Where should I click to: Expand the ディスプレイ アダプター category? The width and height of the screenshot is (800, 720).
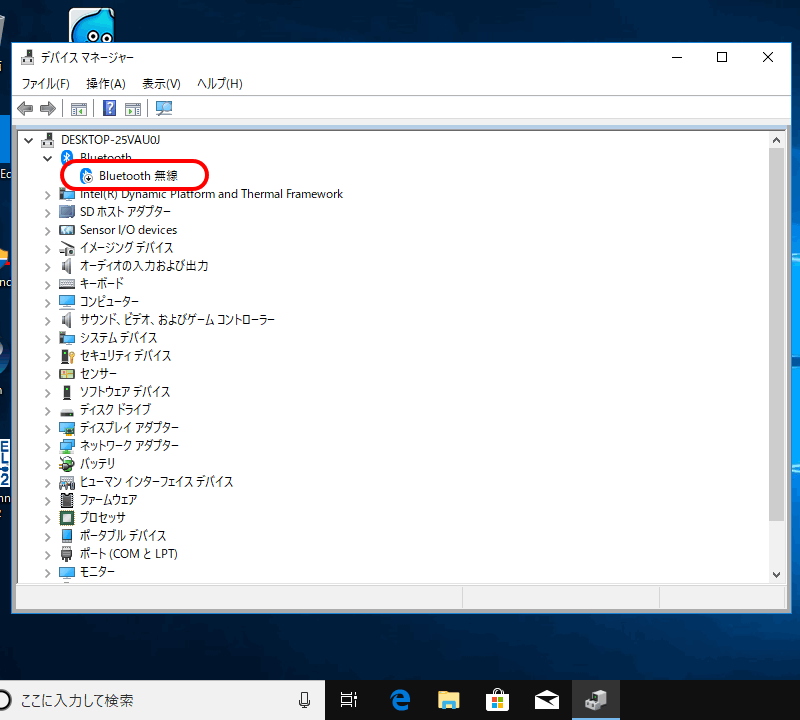tap(47, 428)
